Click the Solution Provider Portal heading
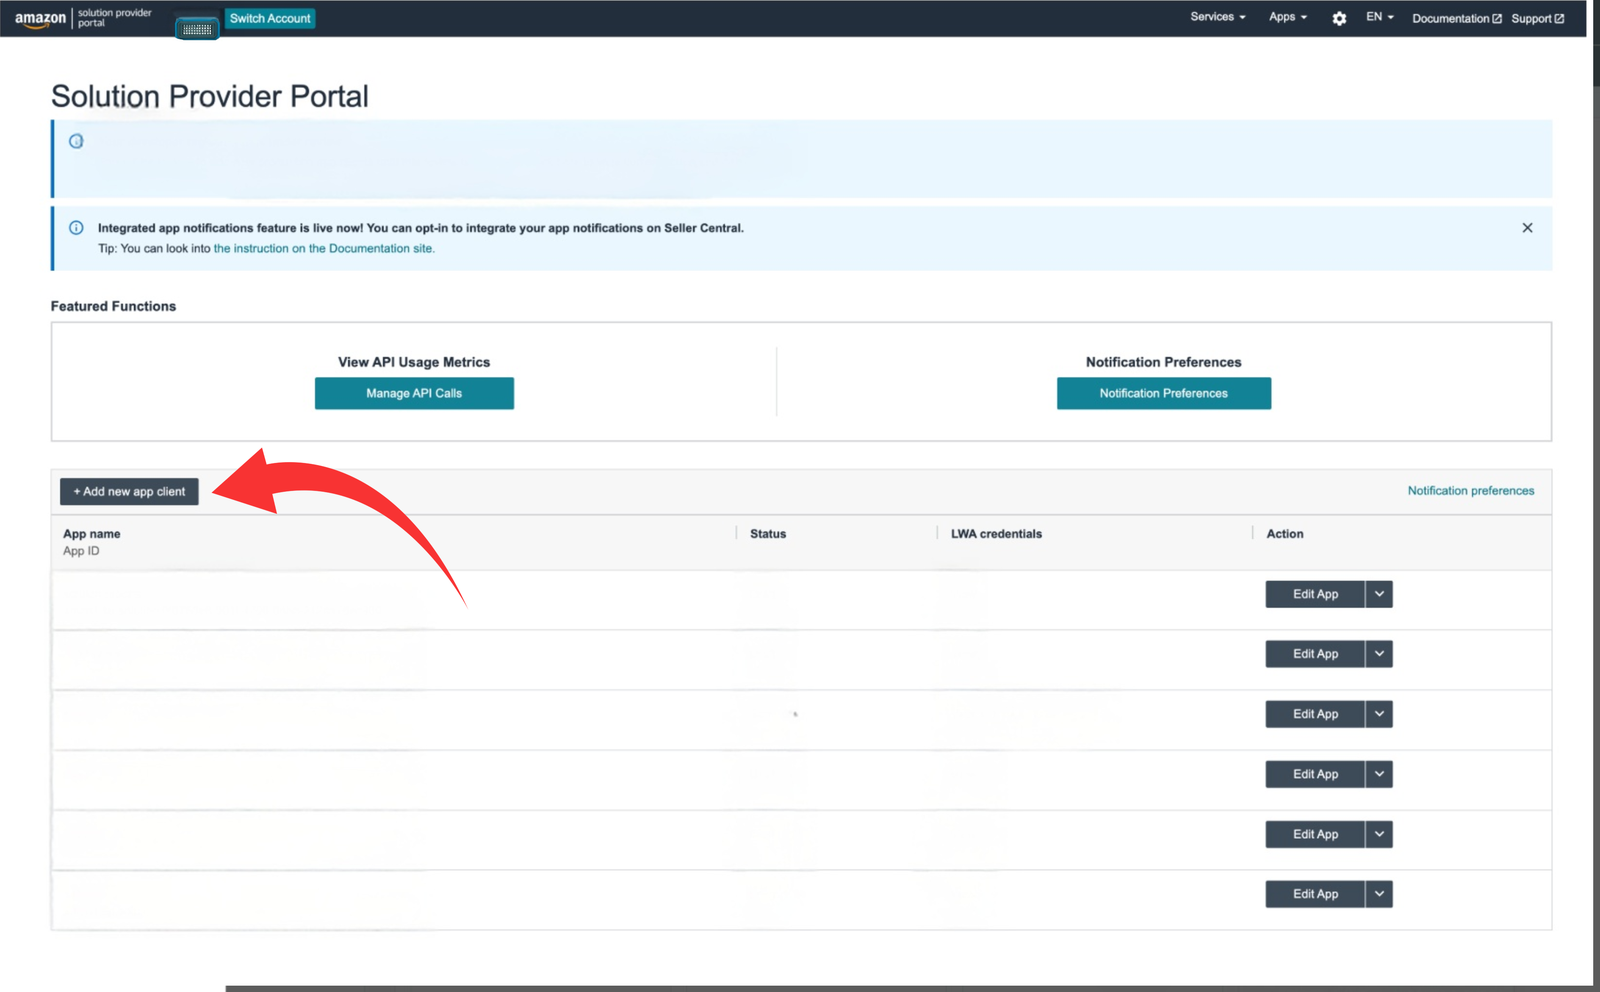This screenshot has height=992, width=1600. tap(210, 96)
